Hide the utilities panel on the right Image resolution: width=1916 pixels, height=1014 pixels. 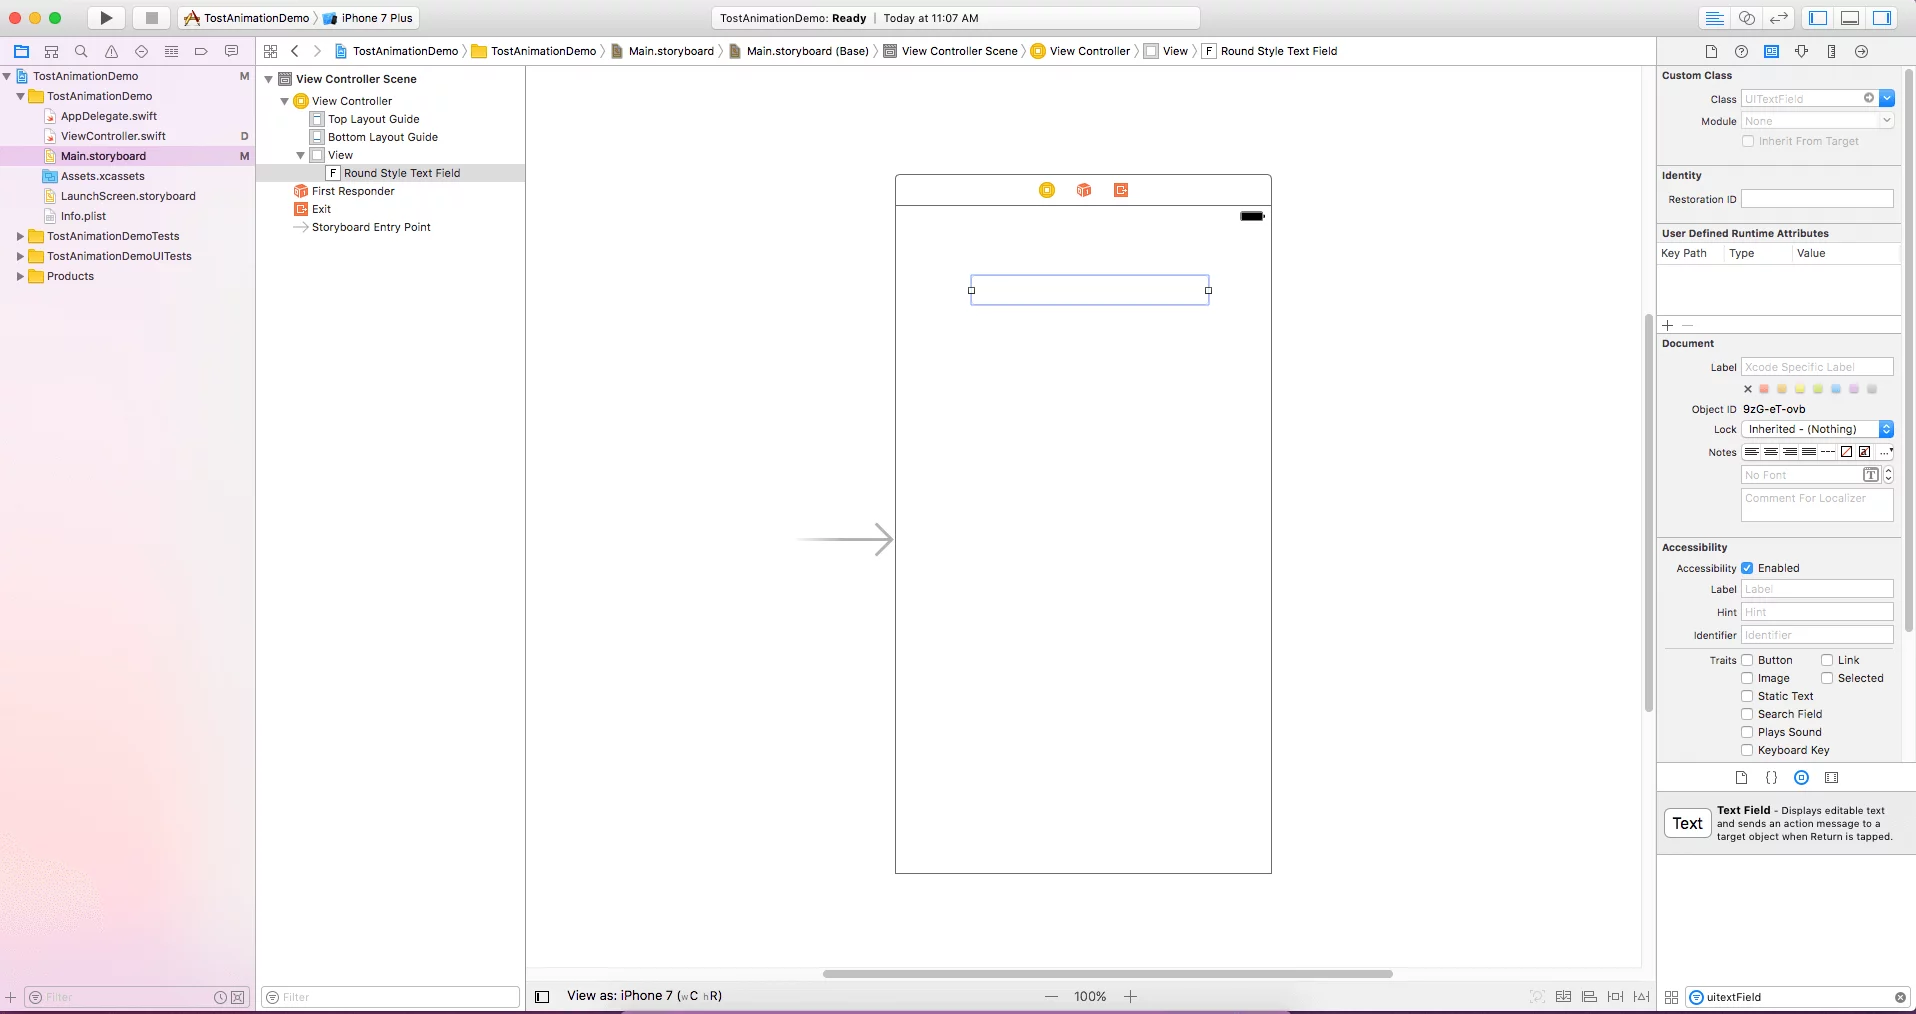[x=1883, y=18]
